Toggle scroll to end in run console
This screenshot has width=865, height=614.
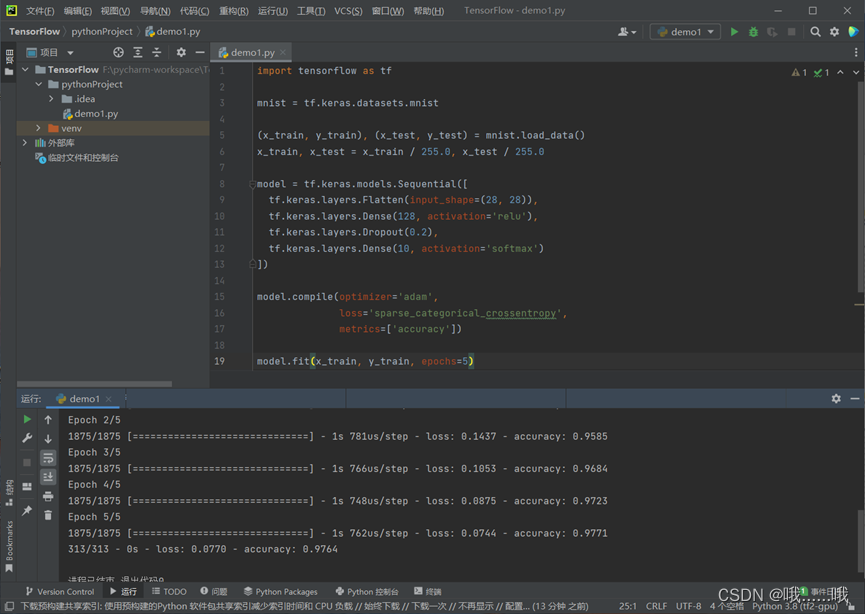point(48,477)
